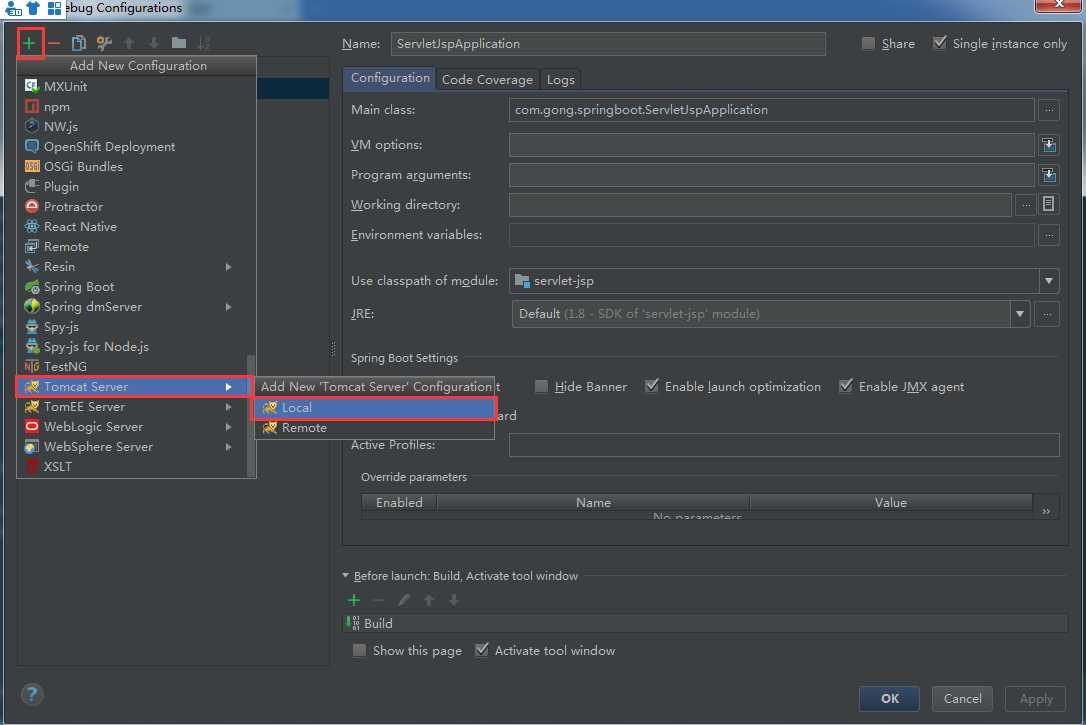The height and width of the screenshot is (725, 1086).
Task: Switch to the Configuration tab
Action: pyautogui.click(x=389, y=78)
